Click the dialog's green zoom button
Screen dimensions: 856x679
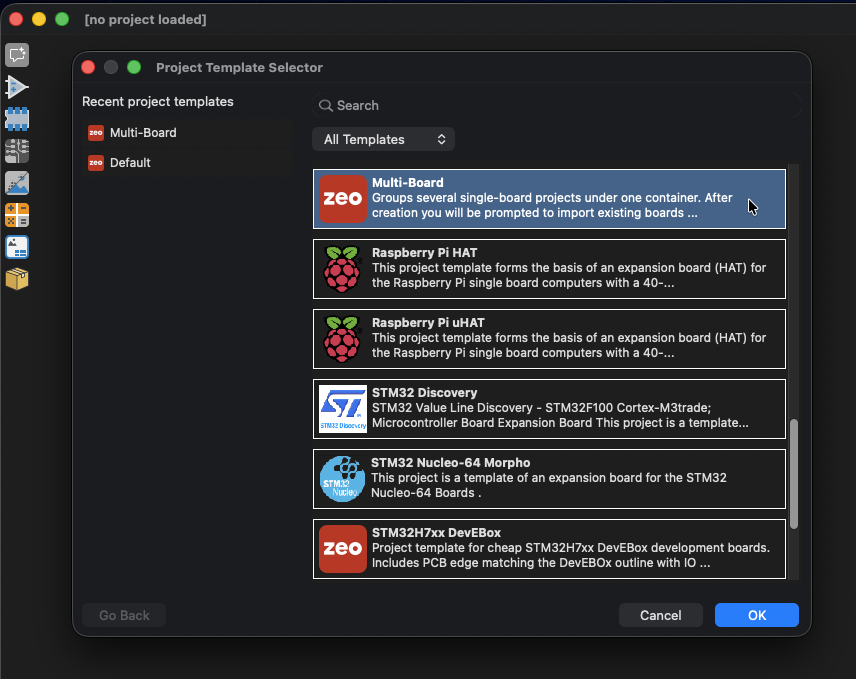coord(134,67)
